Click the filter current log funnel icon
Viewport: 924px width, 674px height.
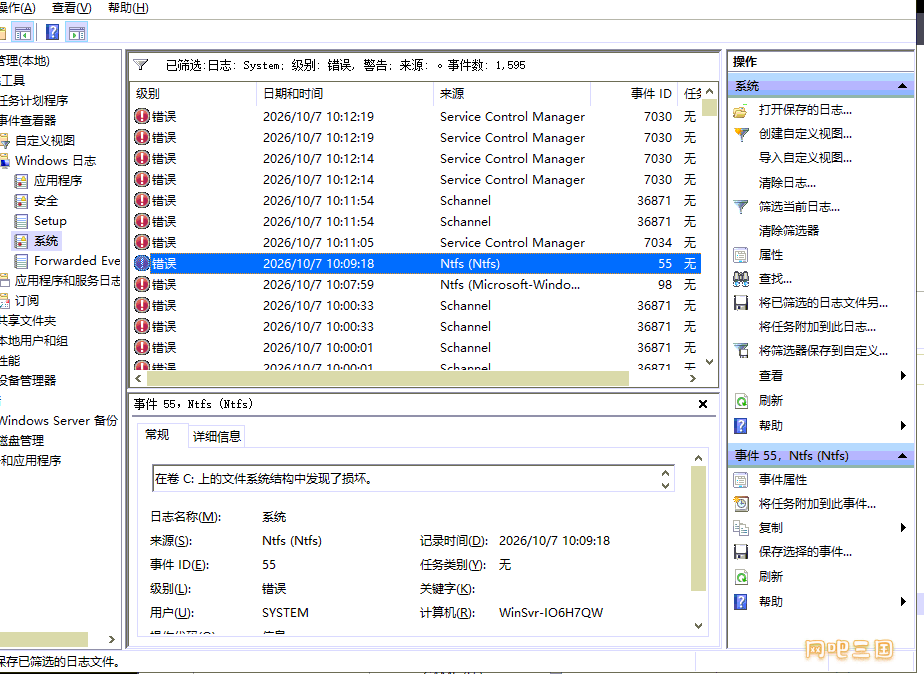click(741, 207)
